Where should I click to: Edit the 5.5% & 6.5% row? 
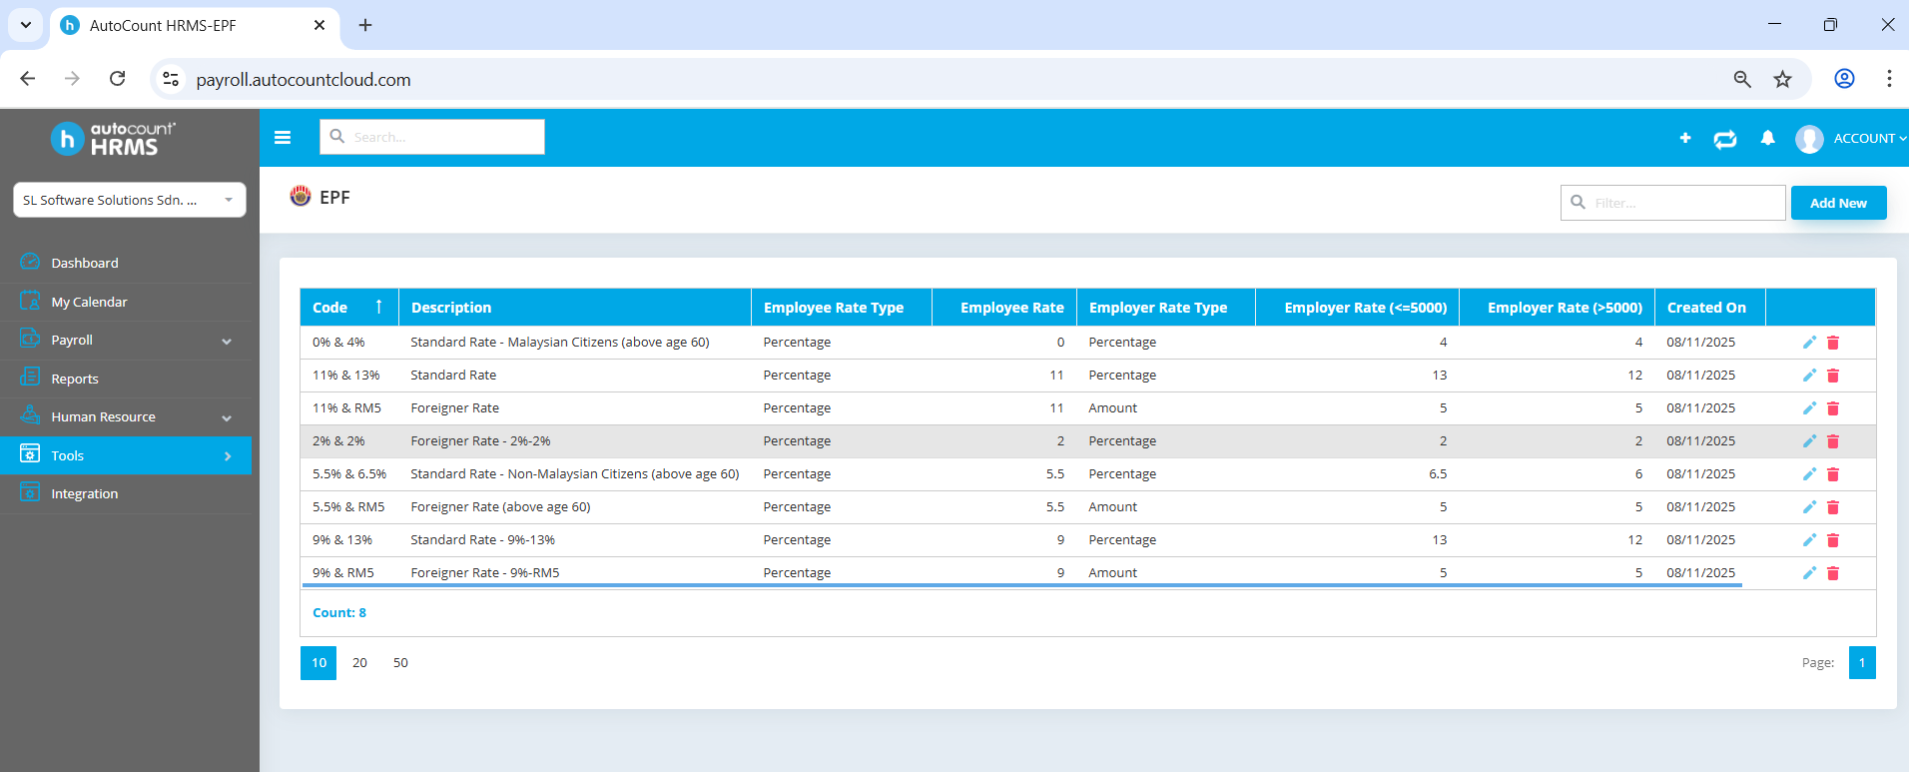tap(1809, 474)
